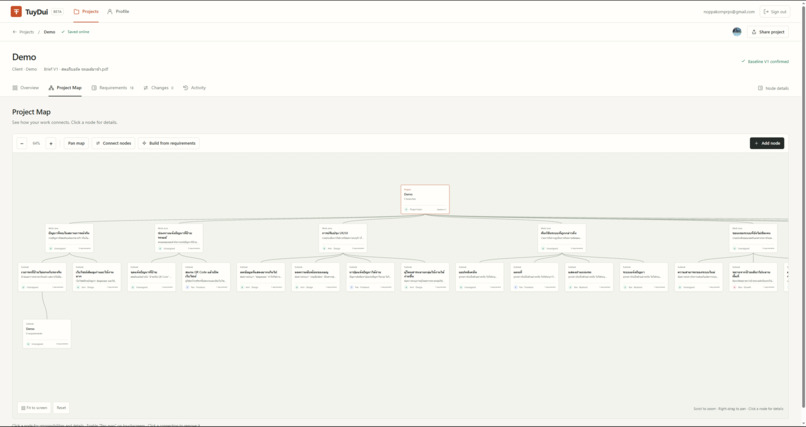Activate the Connect nodes tool
Viewport: 806px width, 427px height.
[113, 143]
